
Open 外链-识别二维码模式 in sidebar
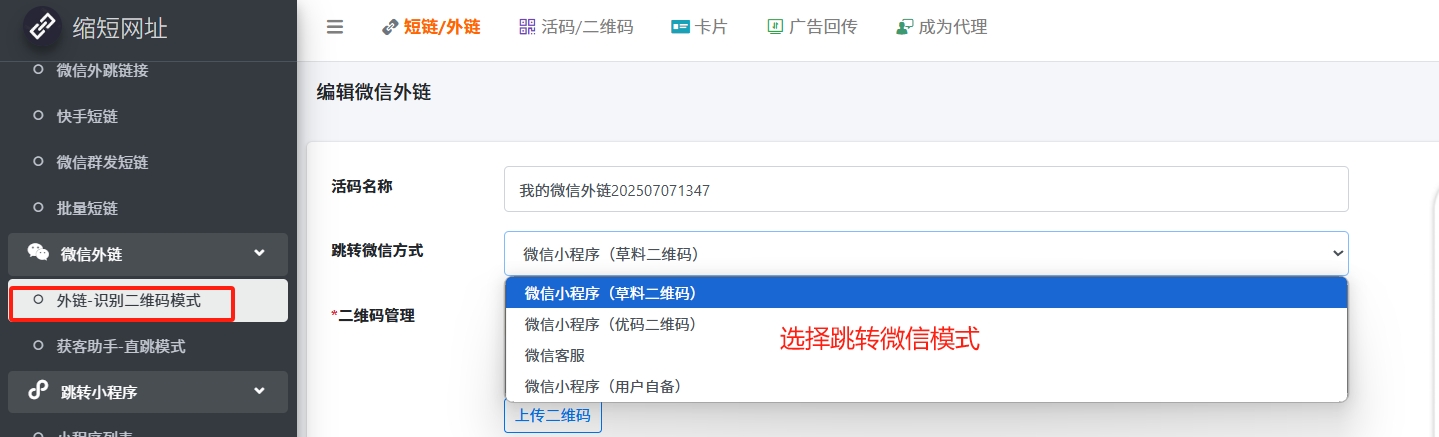128,300
